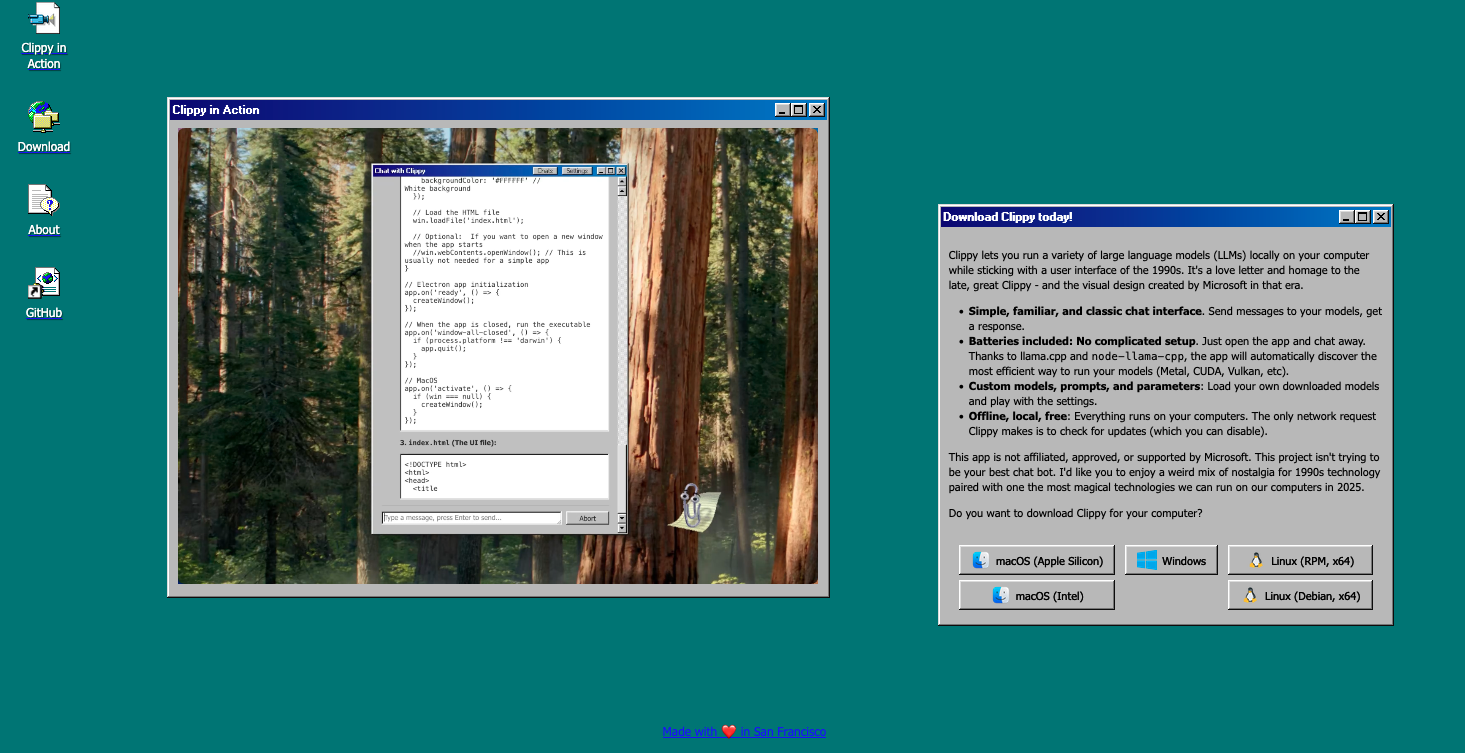
Task: Click the Clippy chat screenshot in Clippy in Action window
Action: (498, 356)
